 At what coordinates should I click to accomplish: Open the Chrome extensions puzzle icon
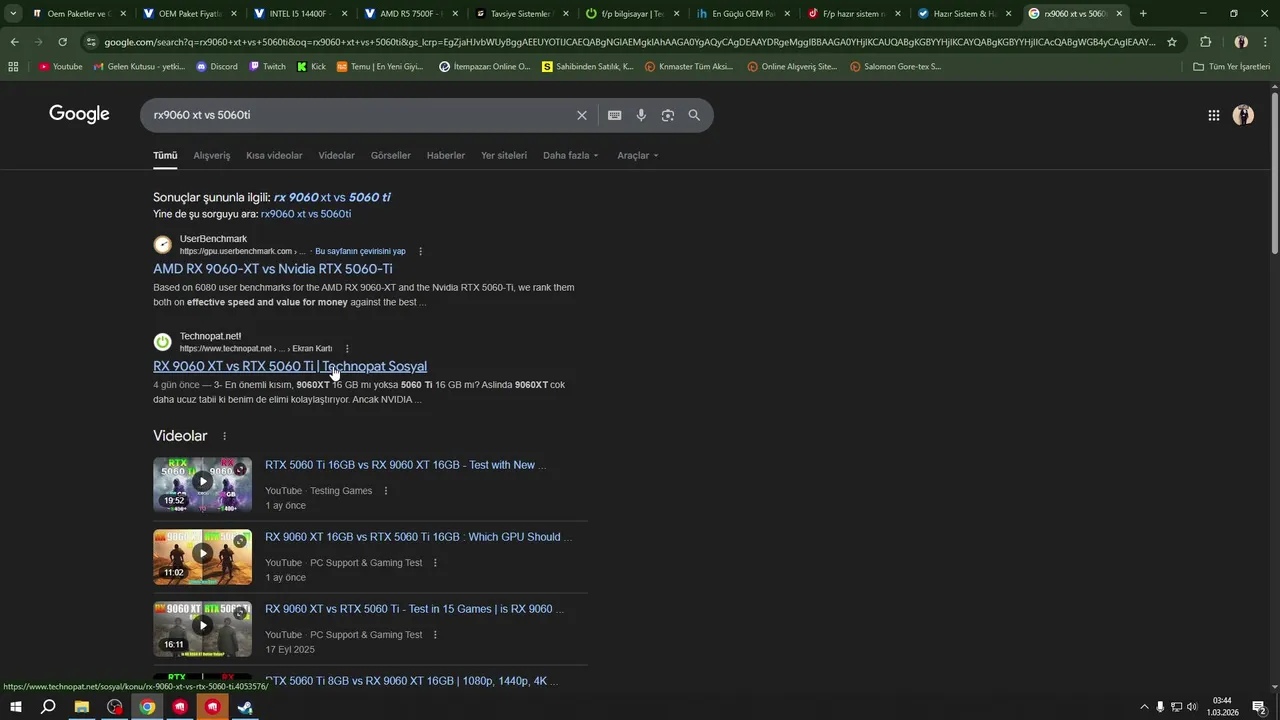click(x=1205, y=42)
